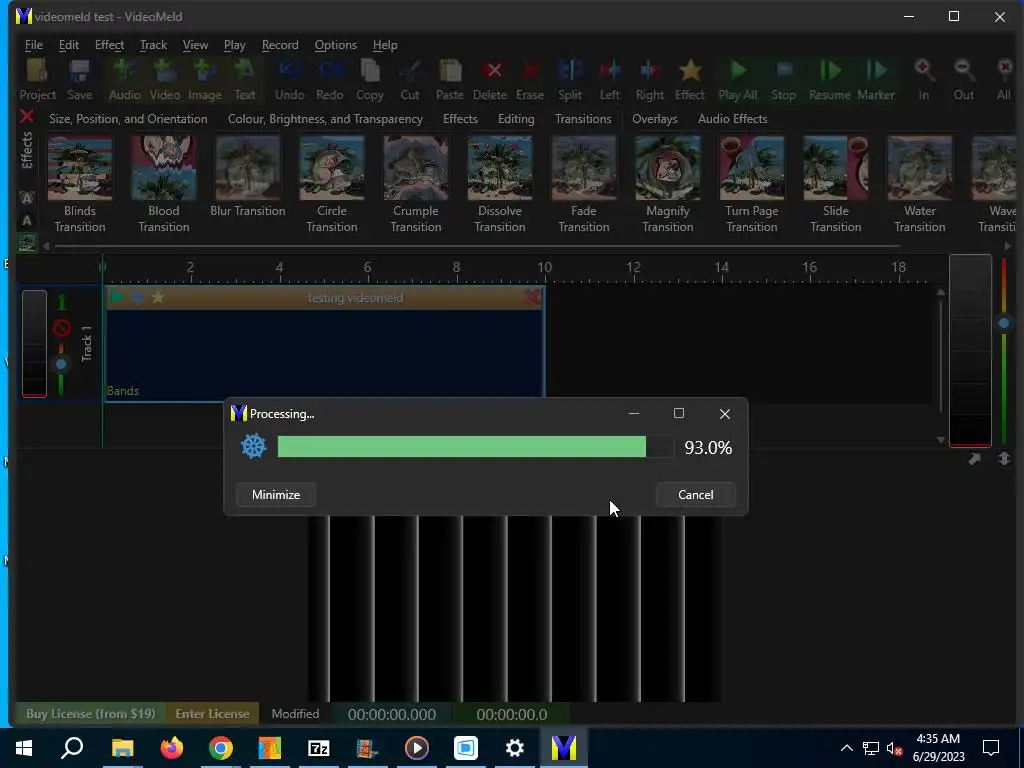This screenshot has width=1024, height=768.
Task: Open the Project toolbar button
Action: pyautogui.click(x=37, y=80)
